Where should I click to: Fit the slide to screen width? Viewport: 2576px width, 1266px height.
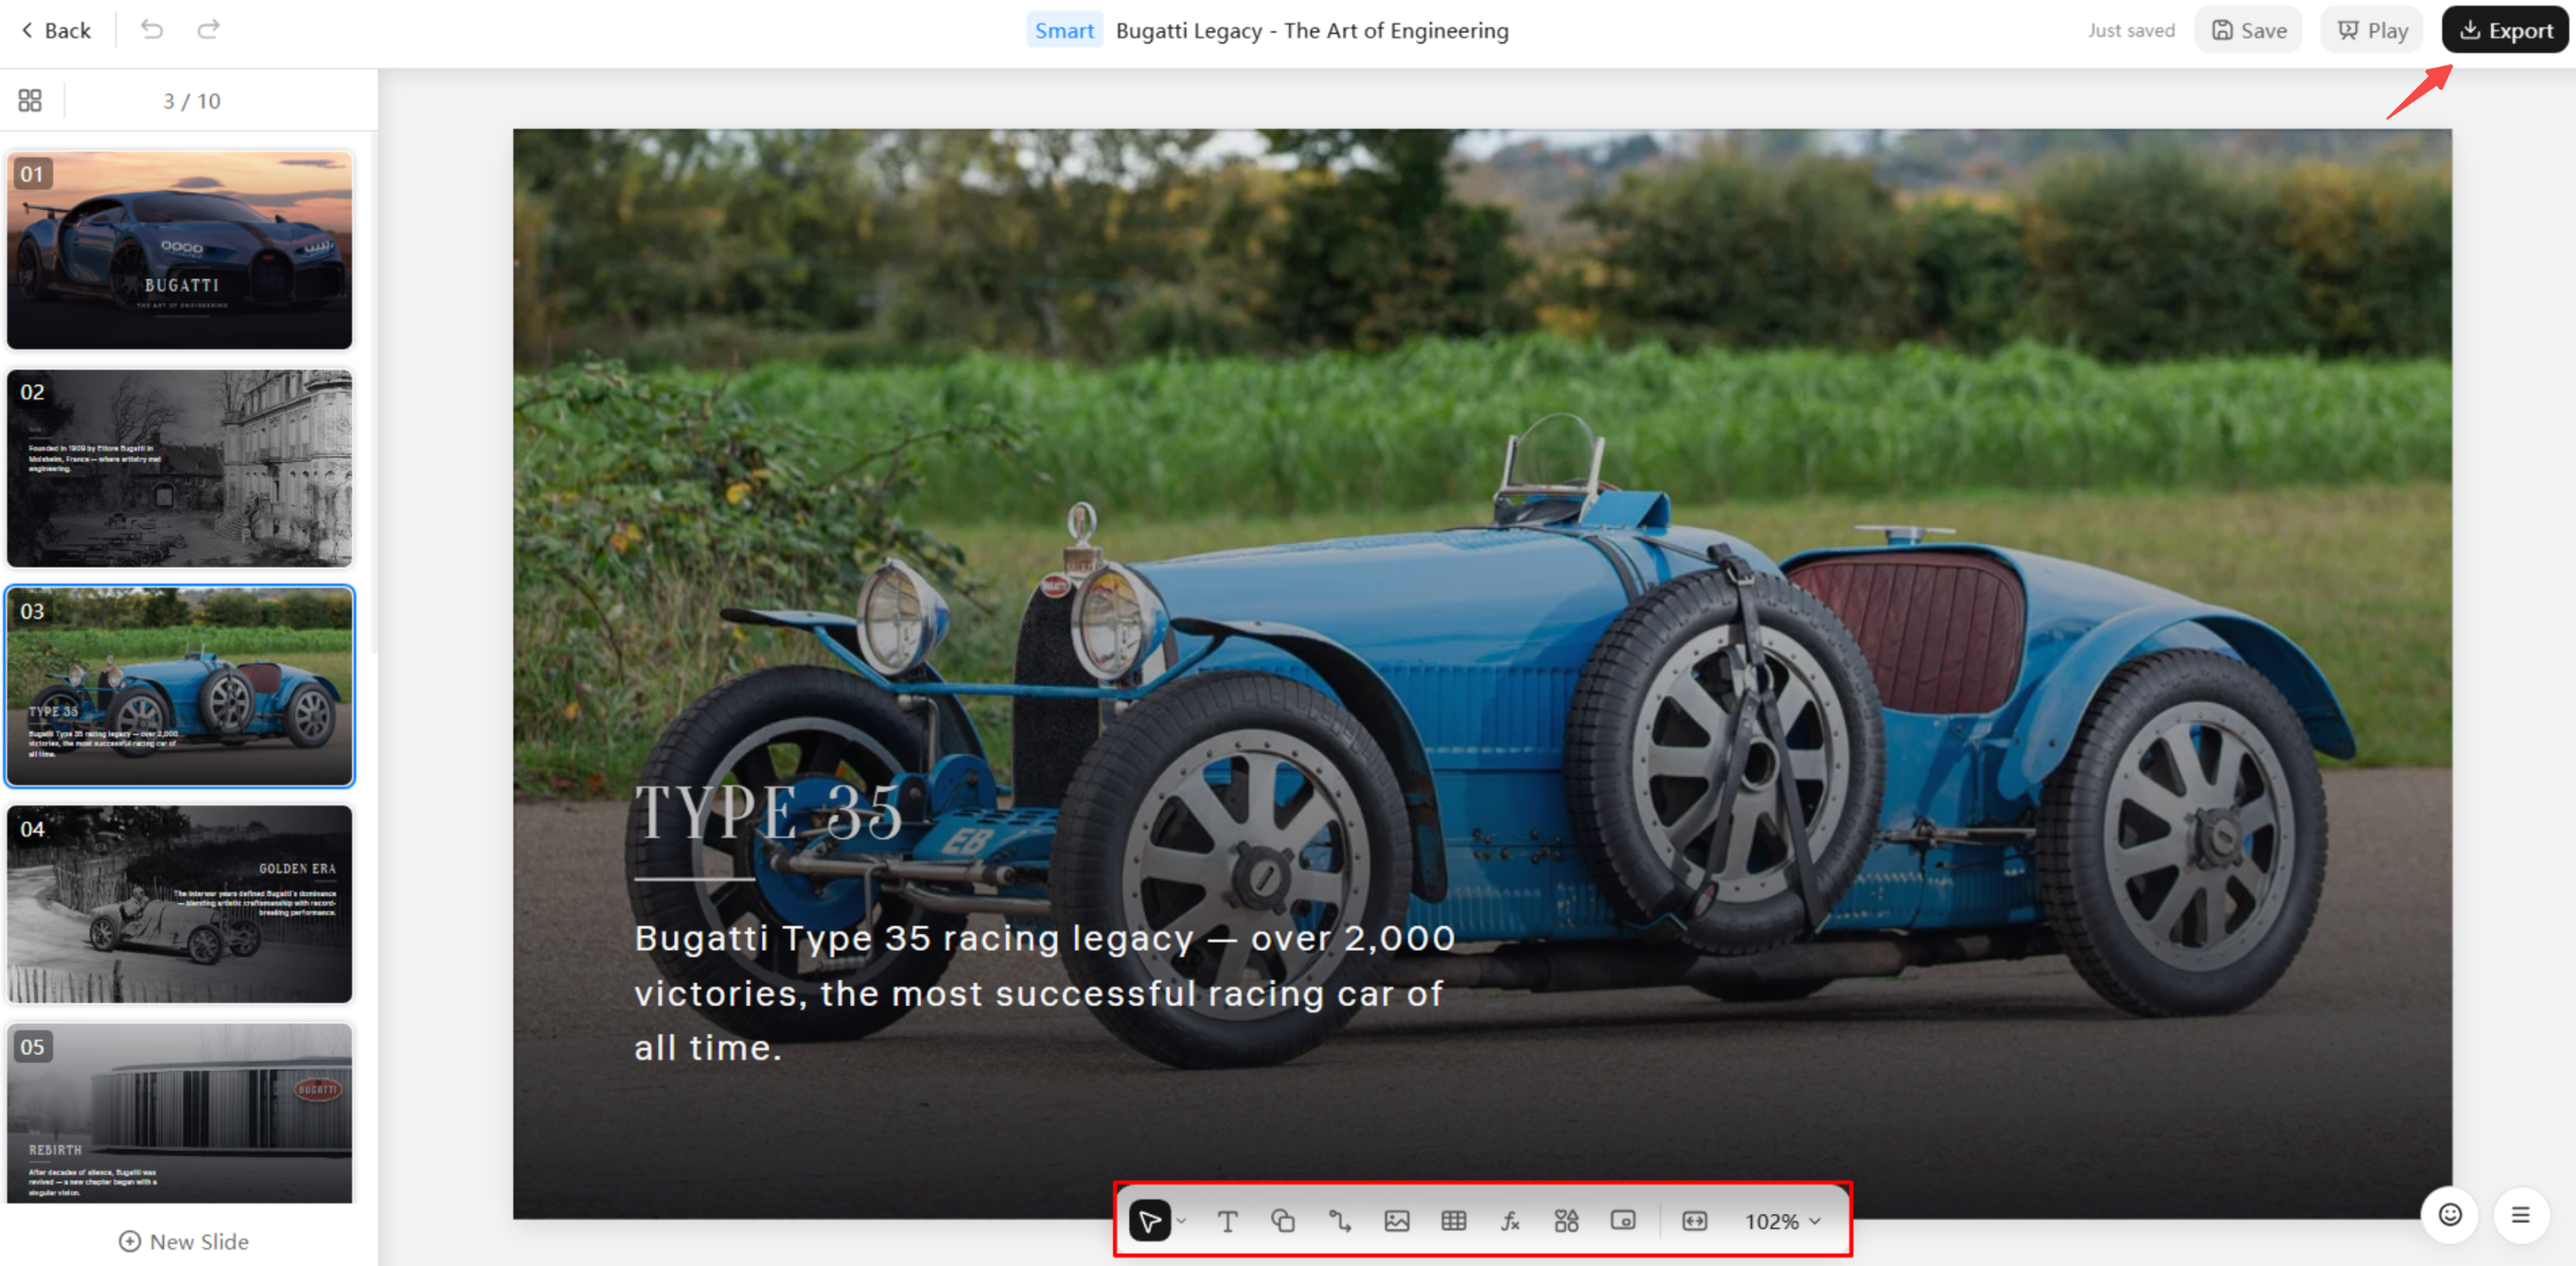[x=1695, y=1221]
